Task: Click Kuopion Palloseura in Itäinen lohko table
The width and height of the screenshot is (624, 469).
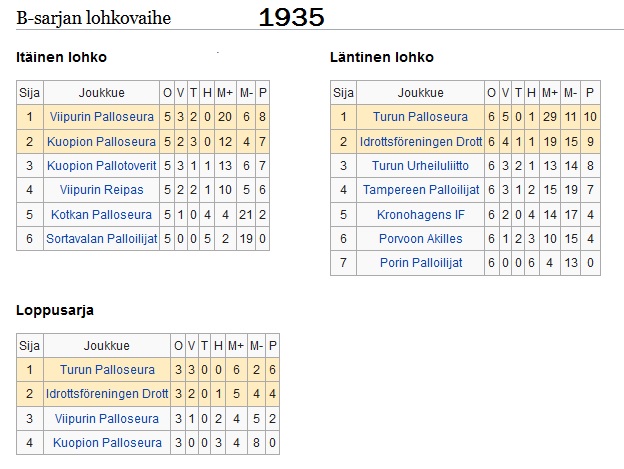Action: (101, 142)
